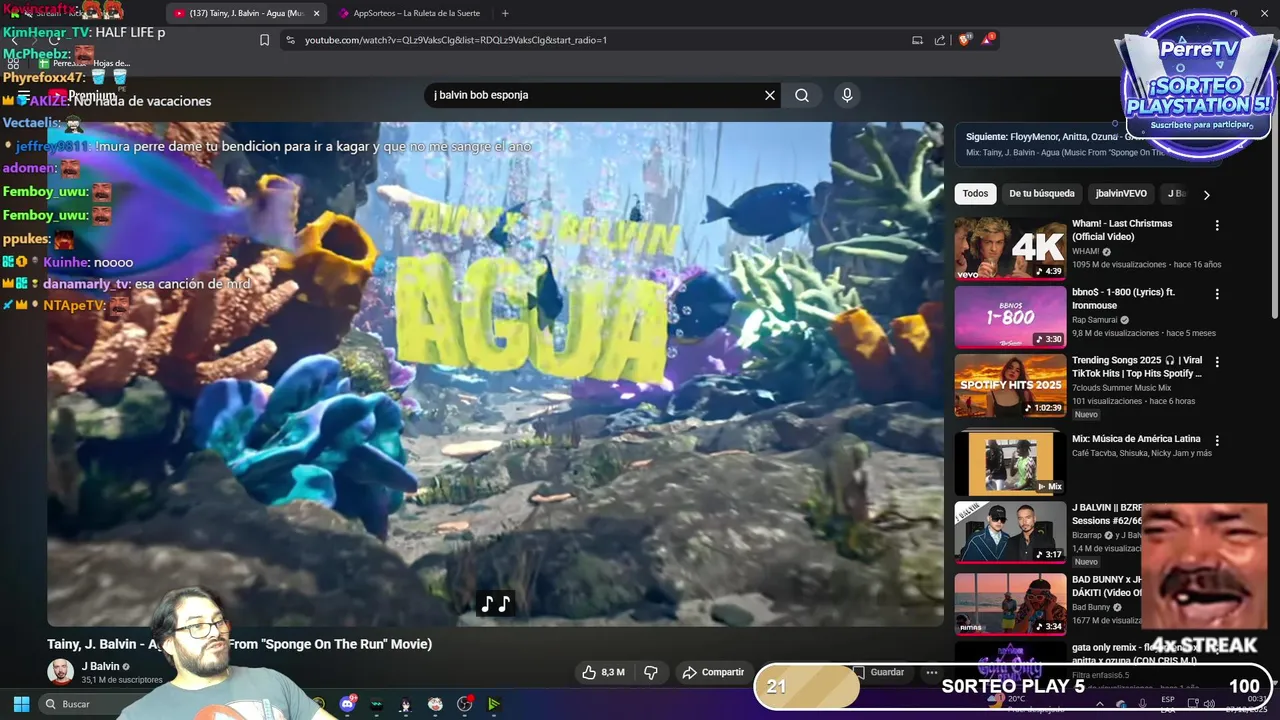Open bbno$ - 1-800 (Lyrics) video title
The width and height of the screenshot is (1280, 720).
pos(1123,298)
